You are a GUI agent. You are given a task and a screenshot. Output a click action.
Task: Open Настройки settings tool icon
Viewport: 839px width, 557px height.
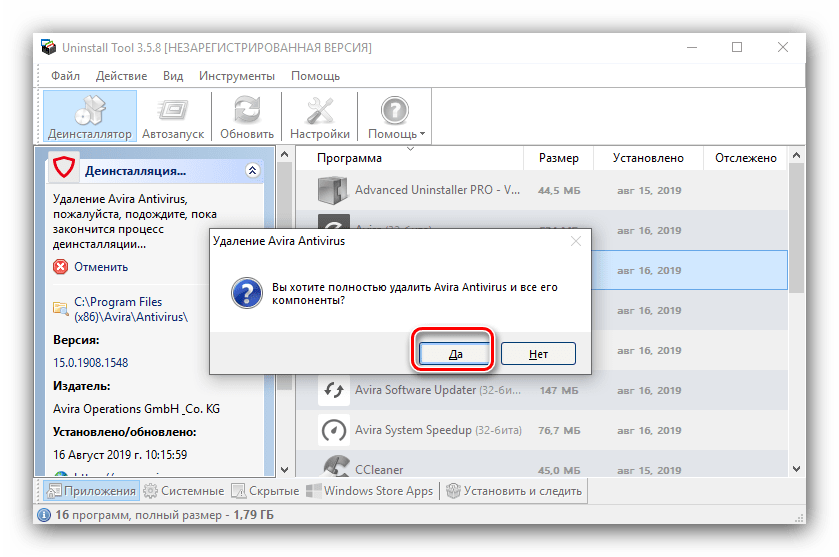(x=319, y=110)
